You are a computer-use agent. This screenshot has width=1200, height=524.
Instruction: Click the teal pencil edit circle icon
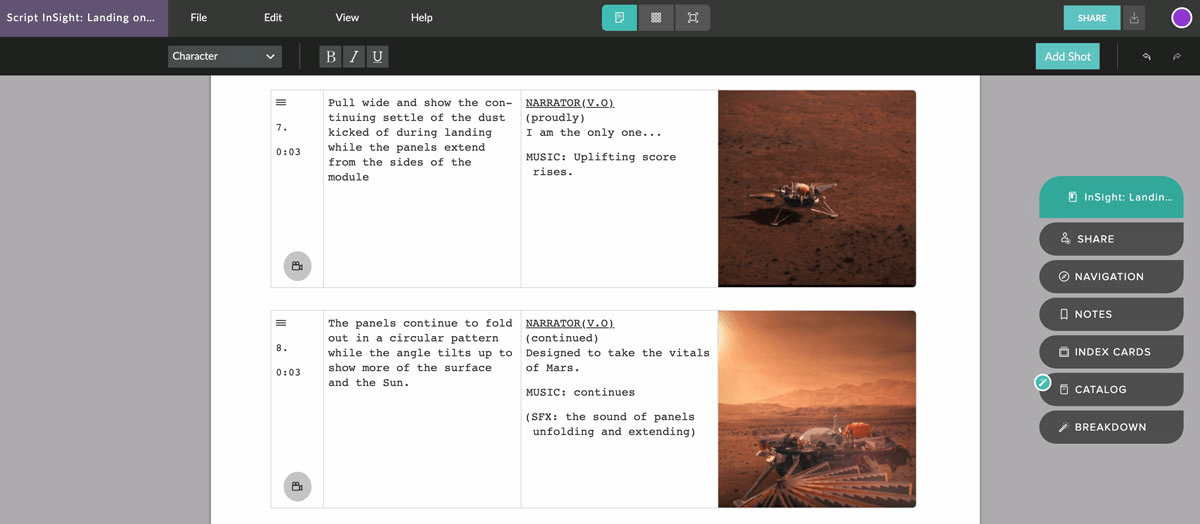(1042, 382)
